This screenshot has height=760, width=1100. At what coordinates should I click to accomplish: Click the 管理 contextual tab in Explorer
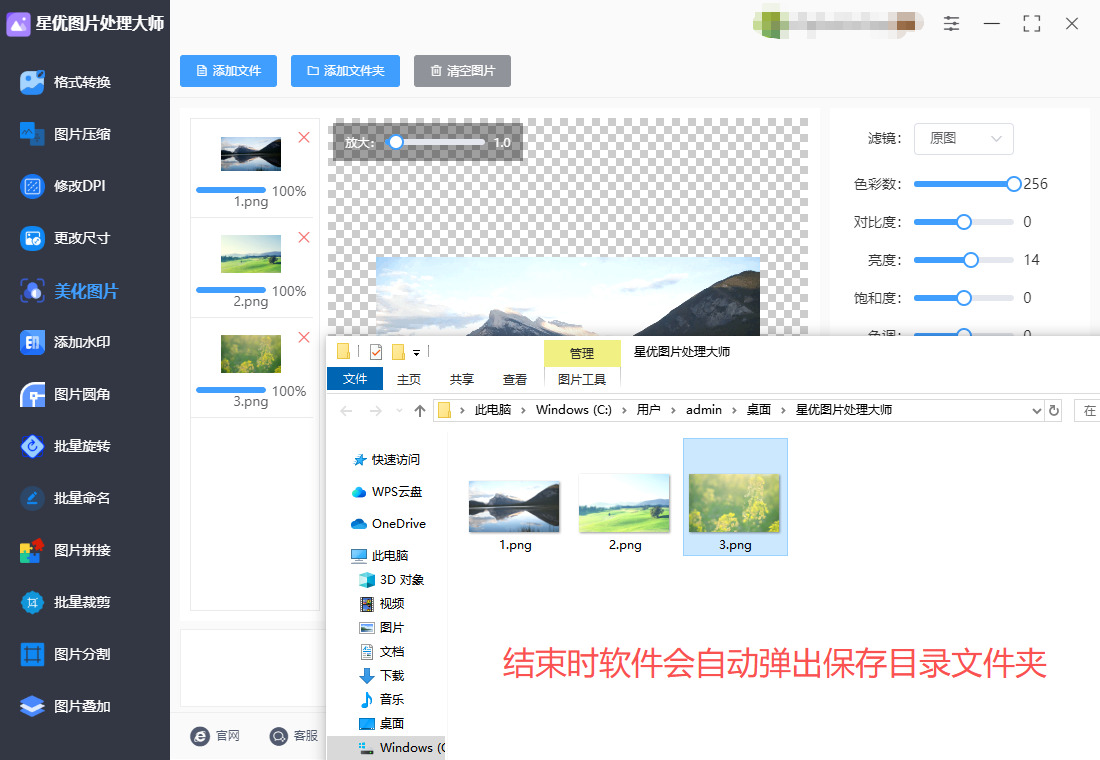point(582,353)
